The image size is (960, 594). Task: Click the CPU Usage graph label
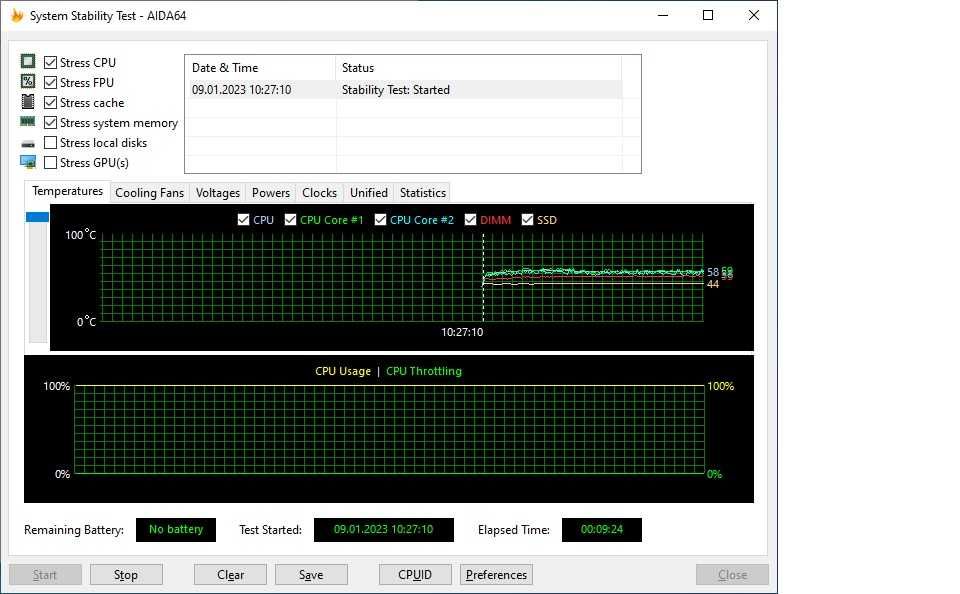click(343, 371)
